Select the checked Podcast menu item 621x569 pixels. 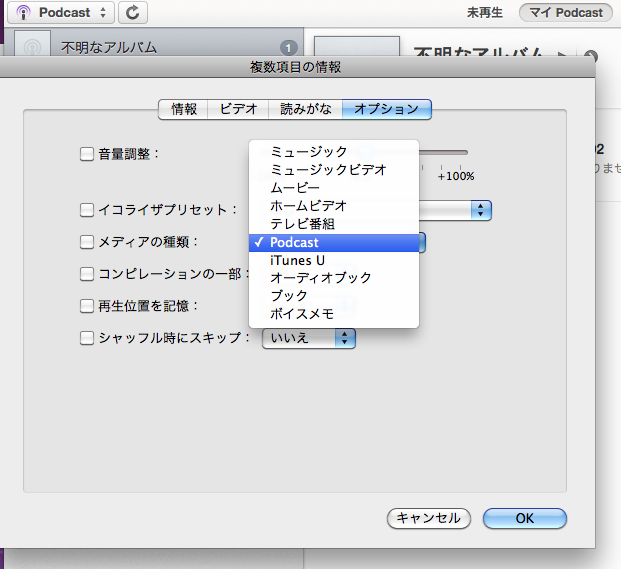coord(334,242)
